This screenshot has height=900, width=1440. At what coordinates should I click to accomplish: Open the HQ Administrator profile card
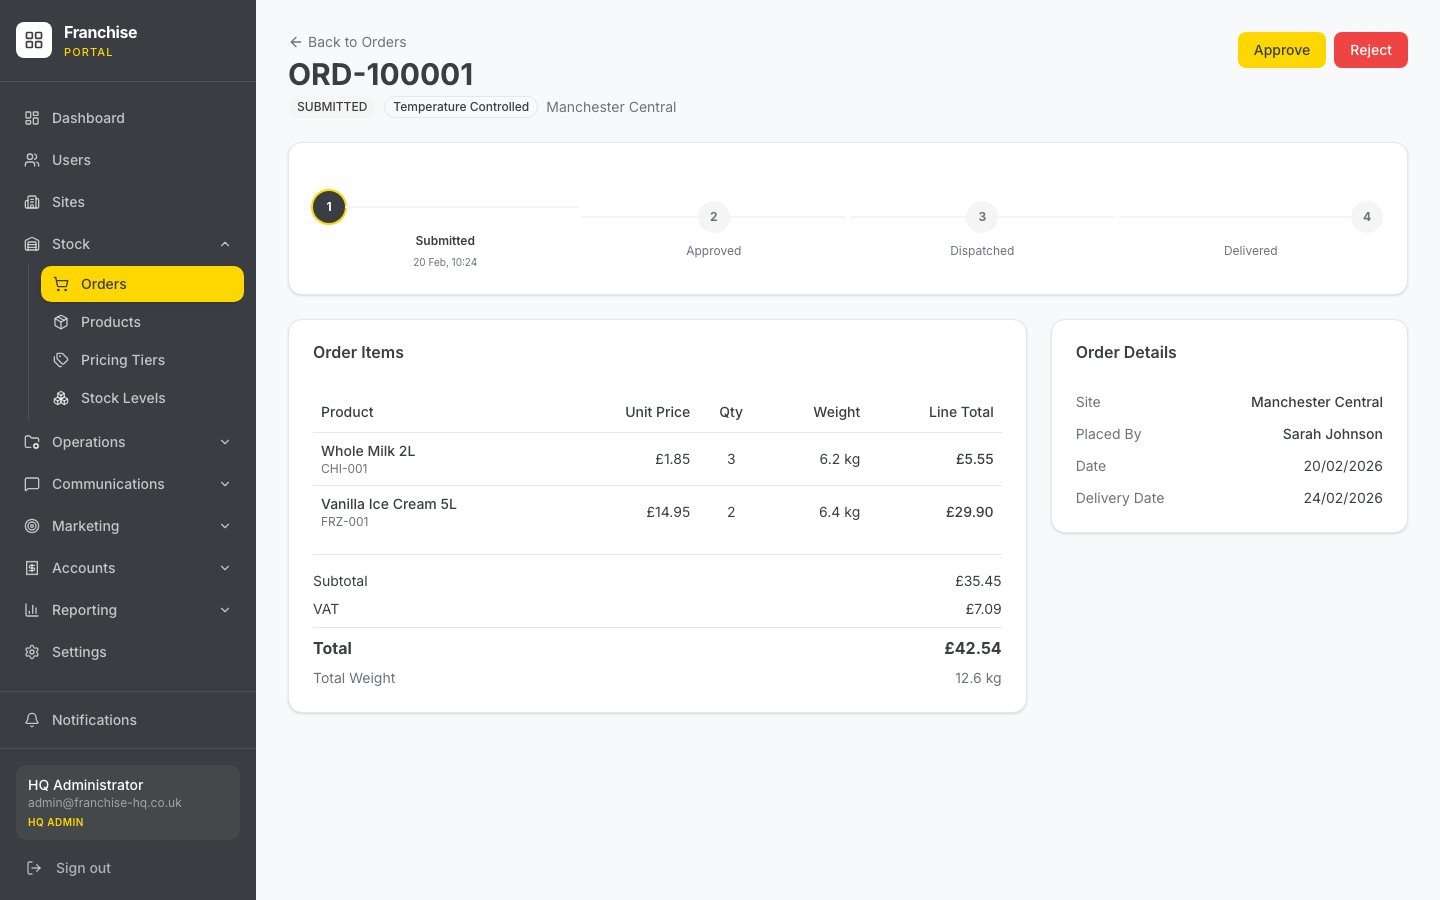pos(128,802)
